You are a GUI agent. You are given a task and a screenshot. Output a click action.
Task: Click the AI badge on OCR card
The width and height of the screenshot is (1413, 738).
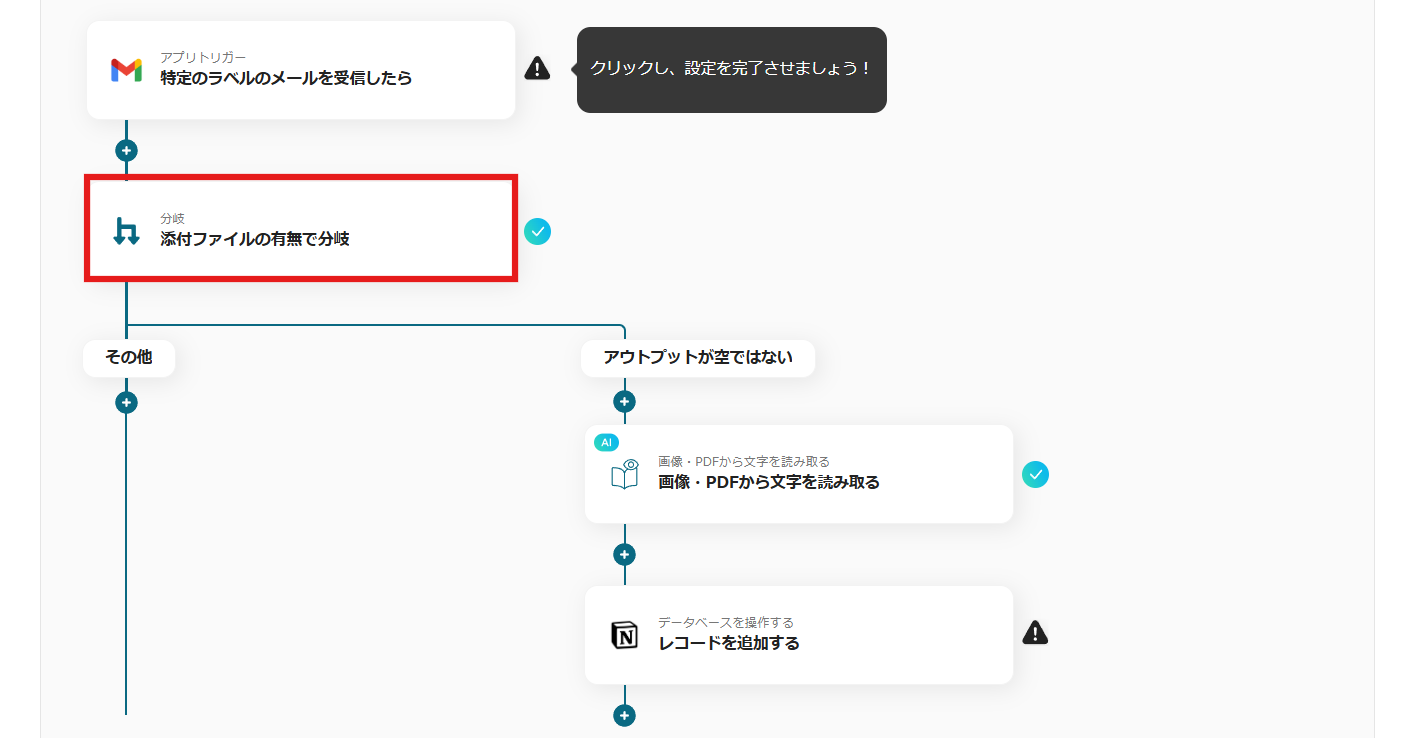pyautogui.click(x=606, y=442)
